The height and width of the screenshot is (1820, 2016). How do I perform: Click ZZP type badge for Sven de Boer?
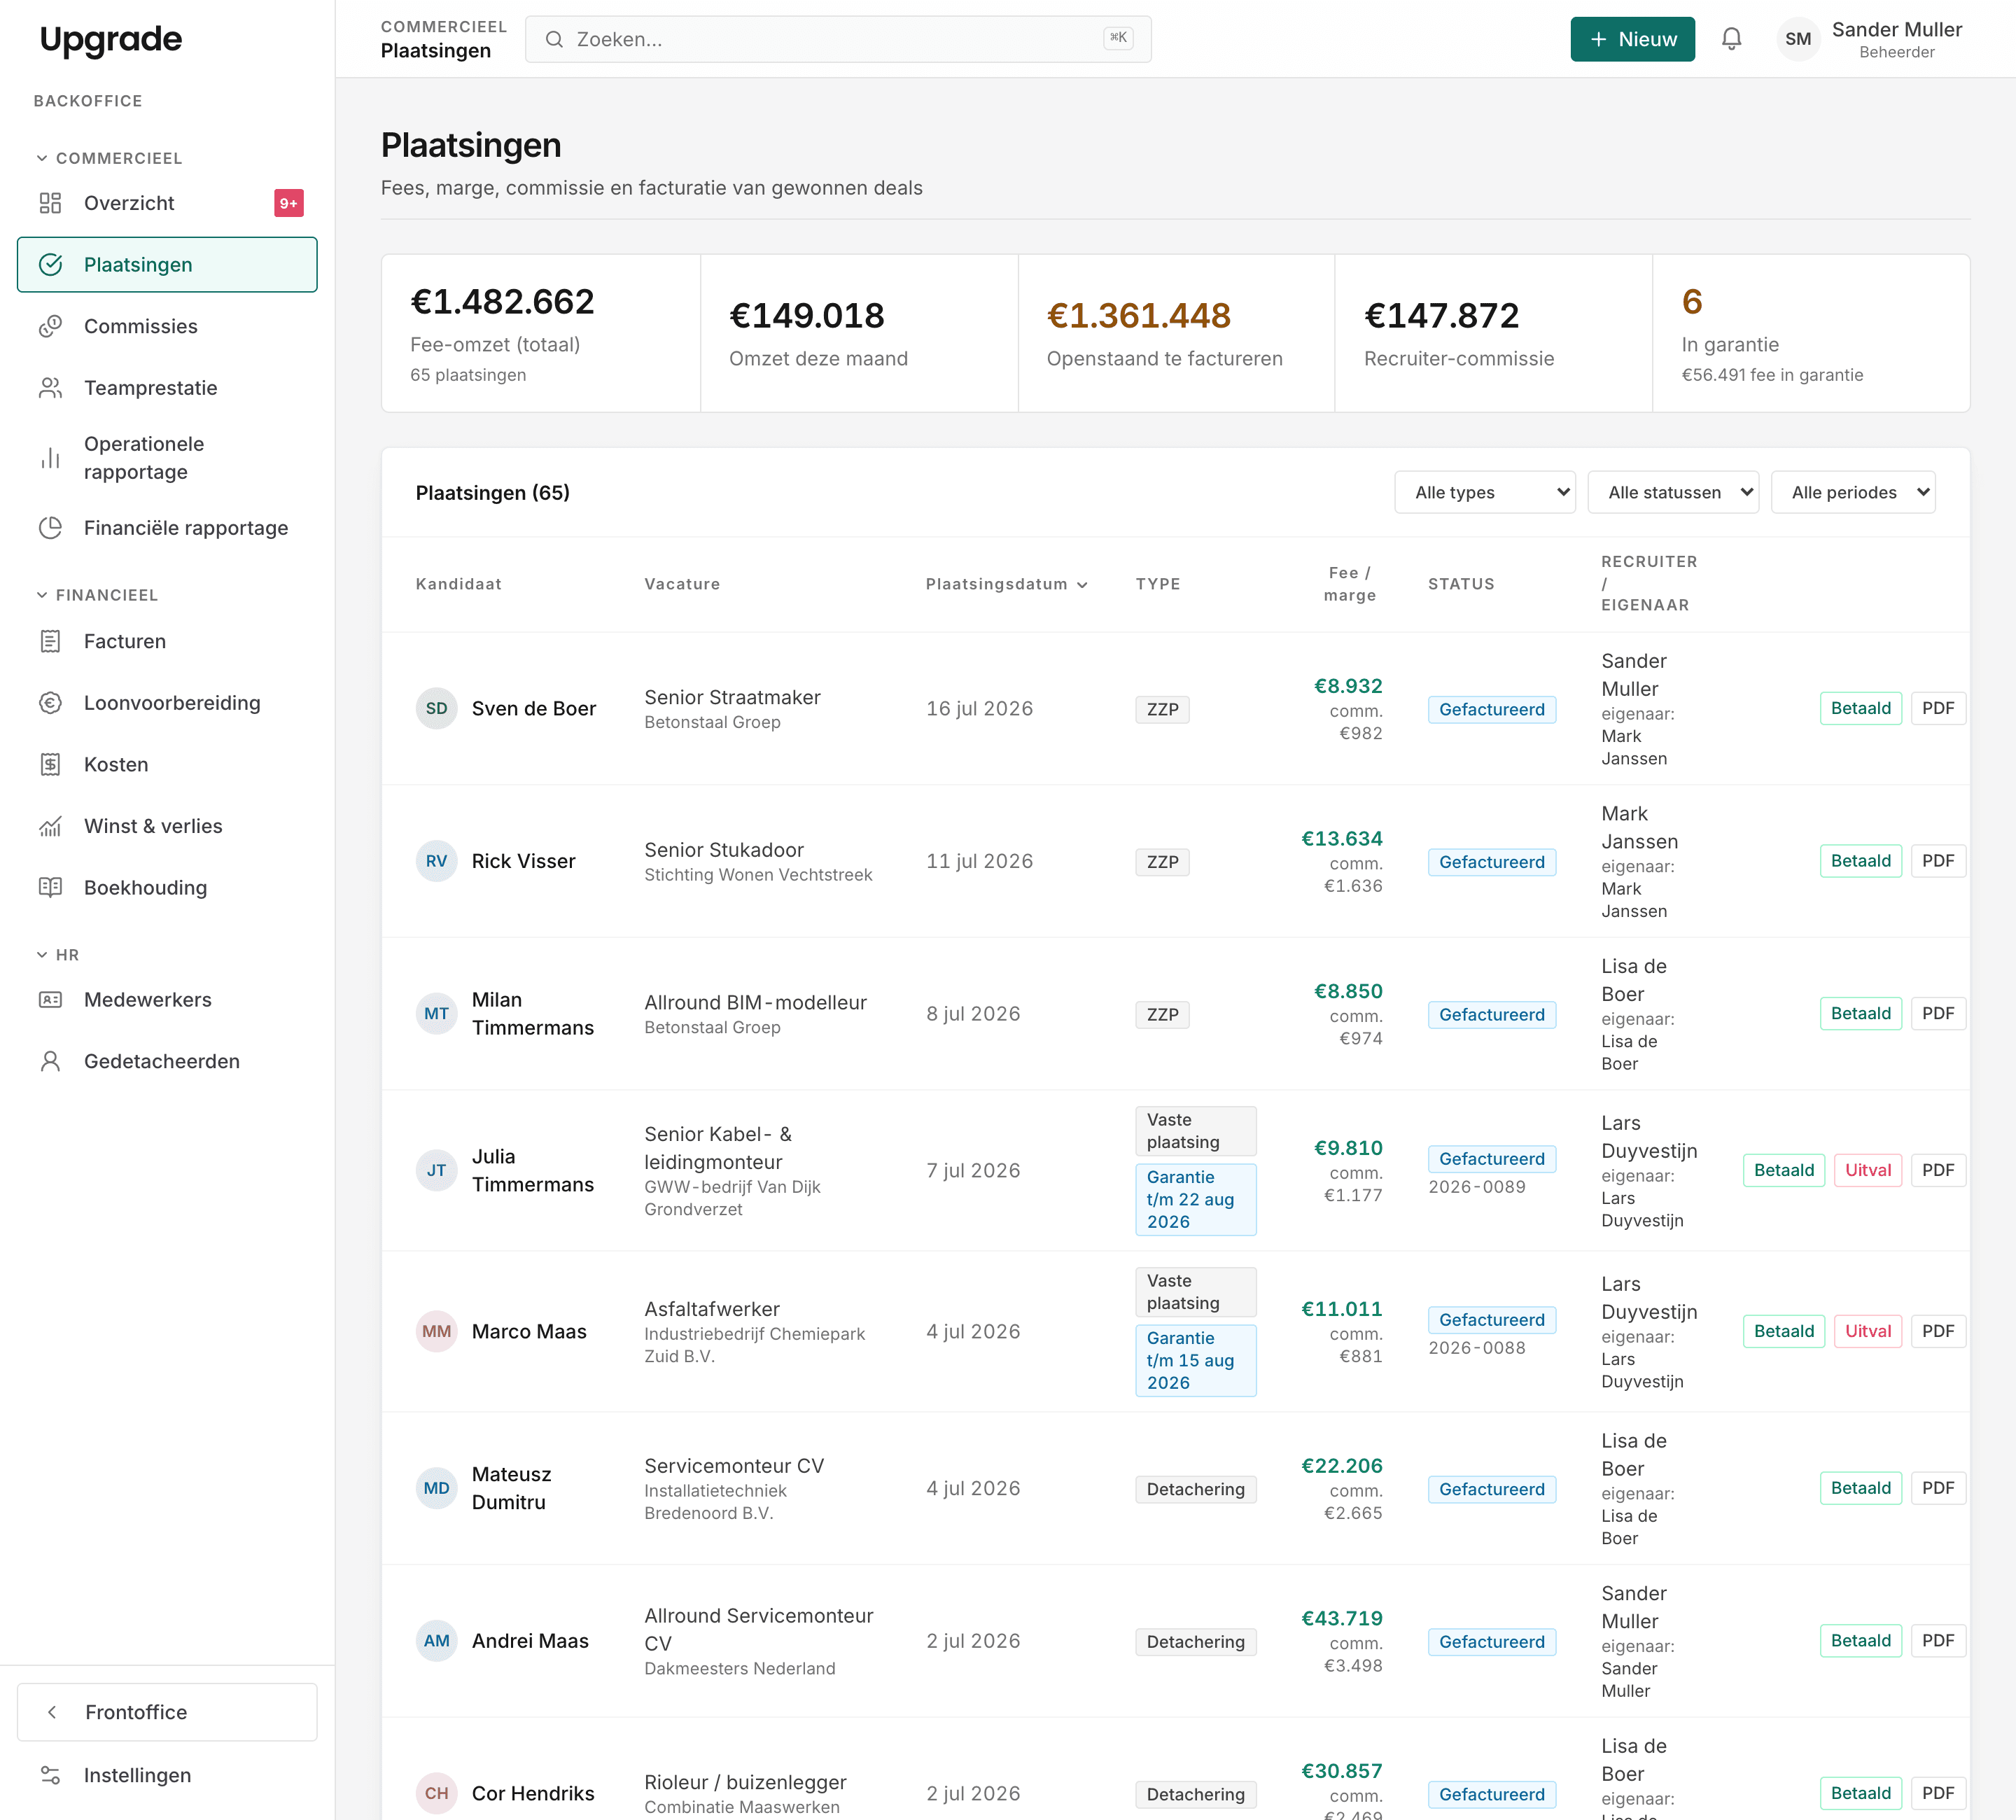pyautogui.click(x=1162, y=710)
